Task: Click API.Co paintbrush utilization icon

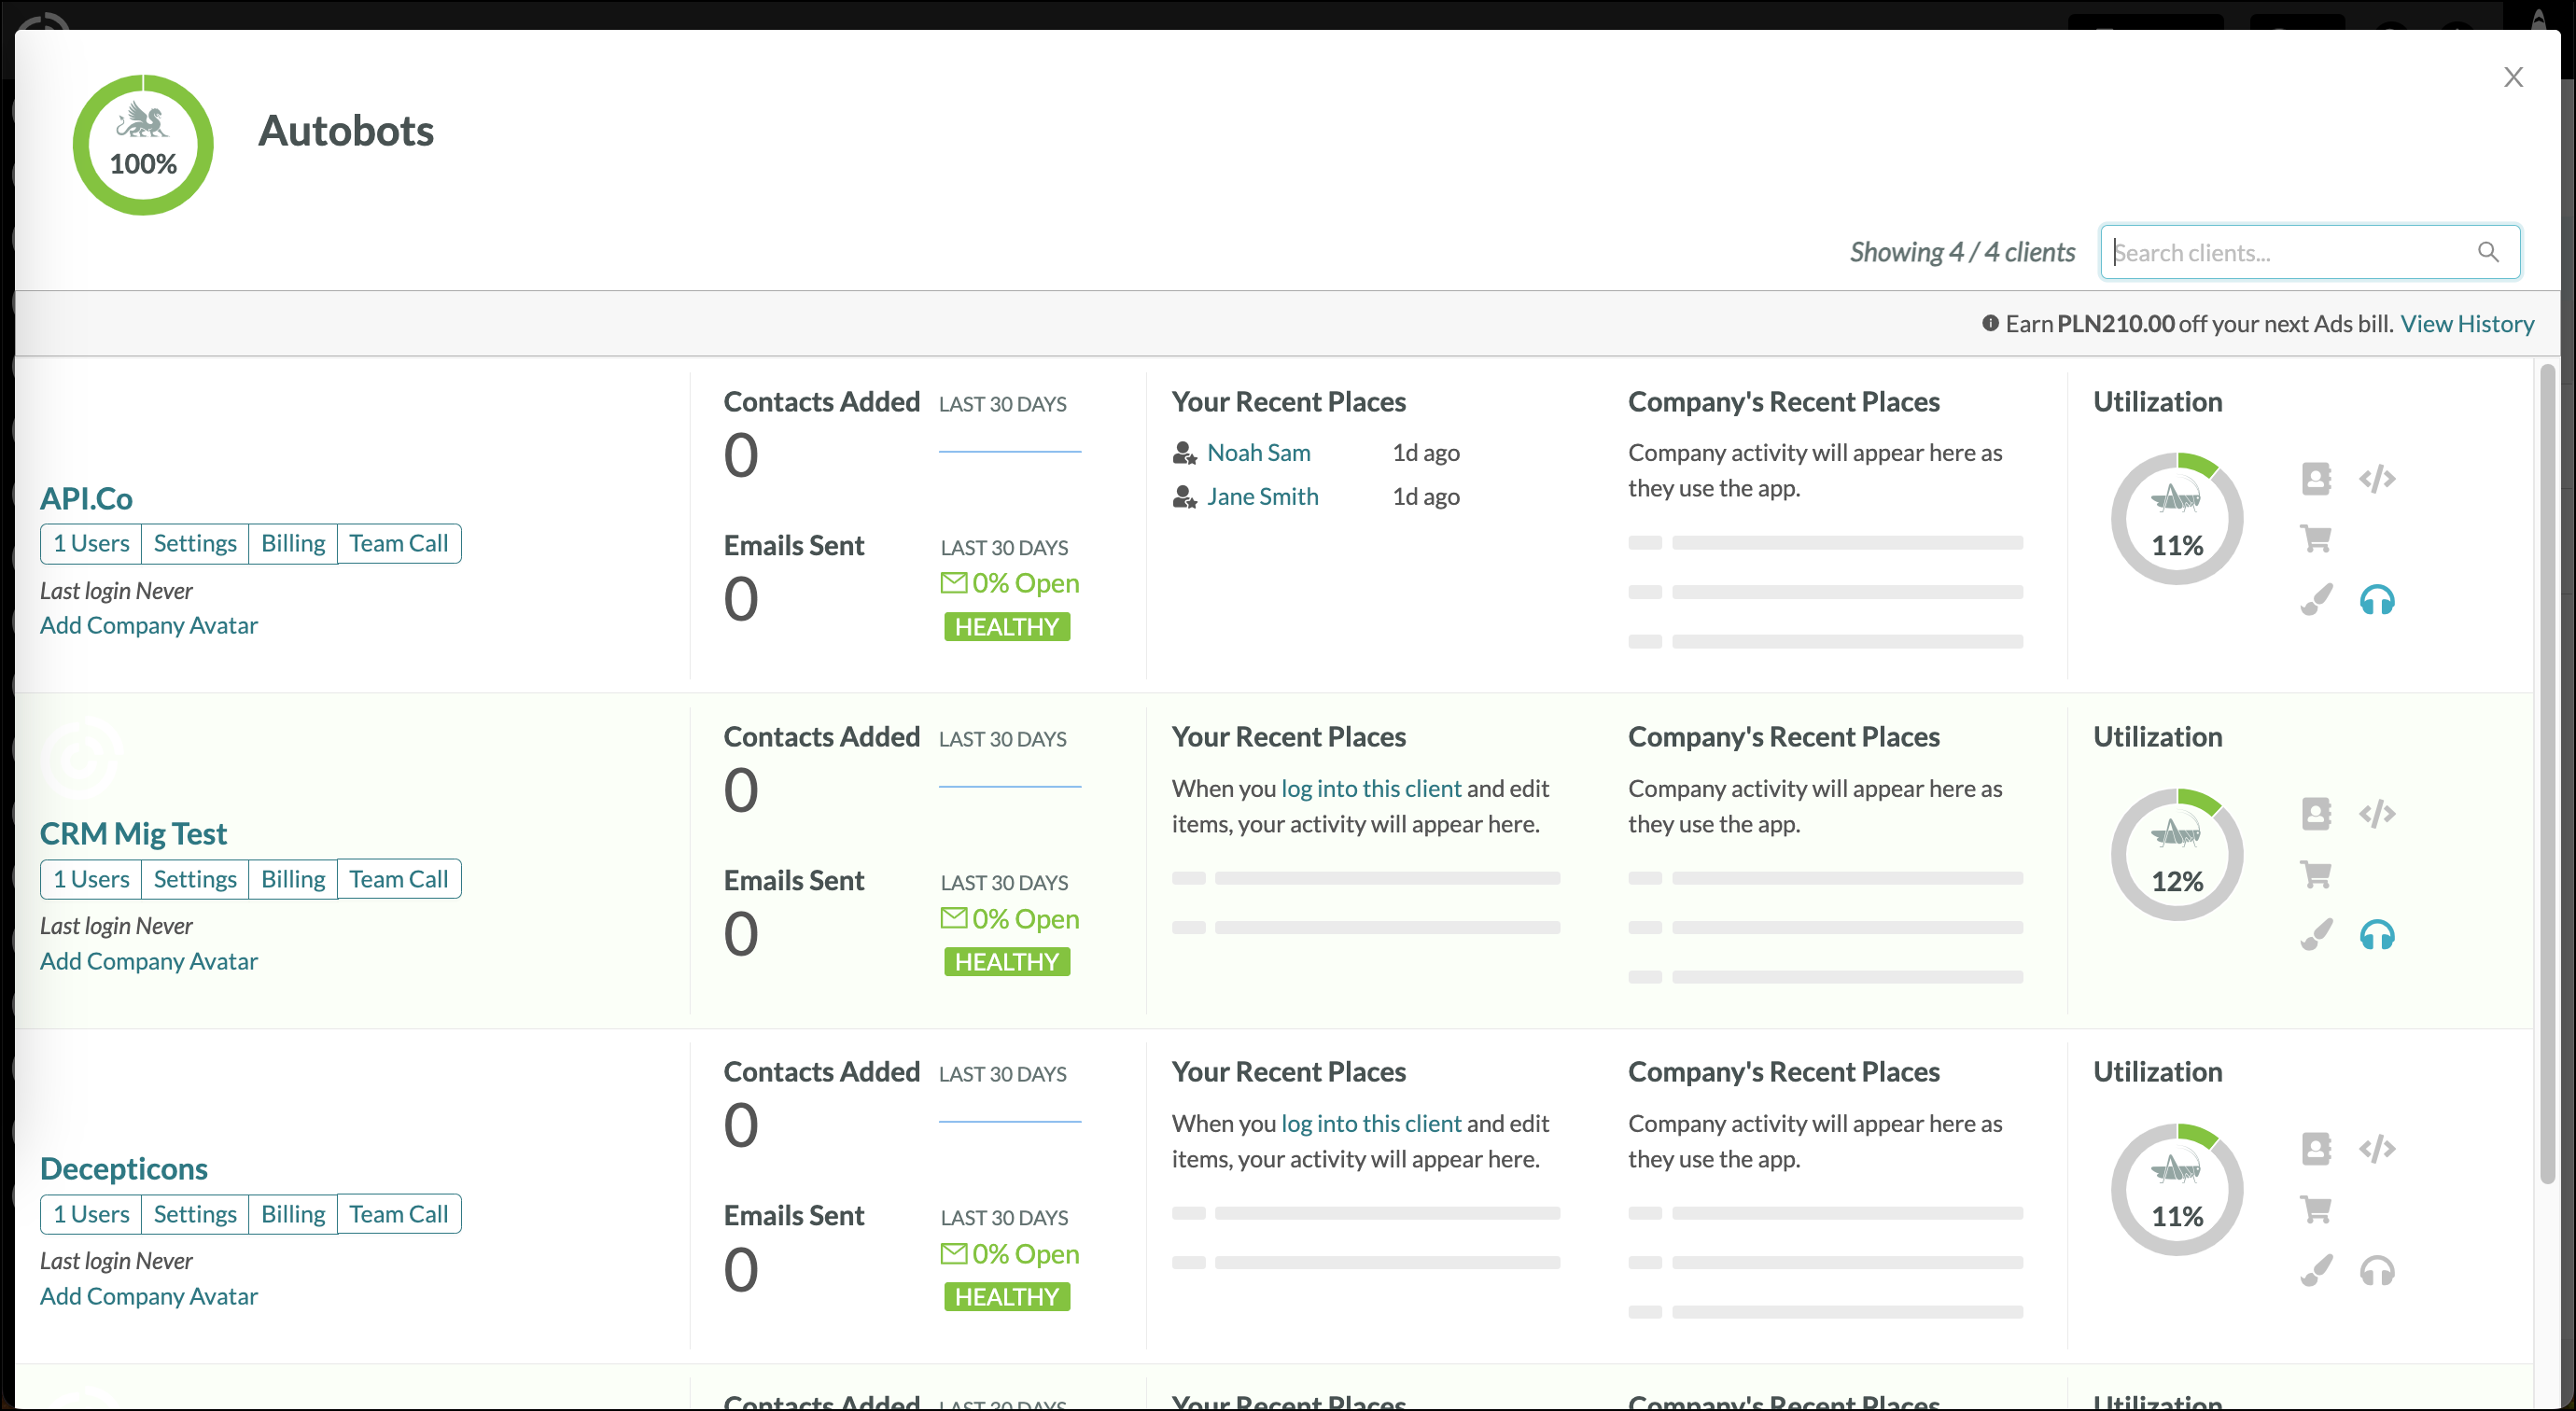Action: (2316, 599)
